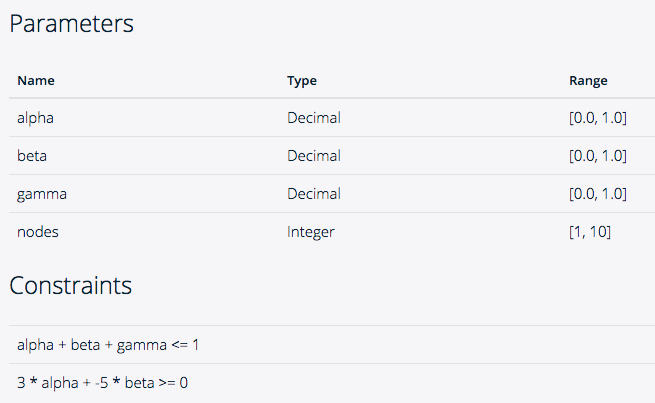Select the nodes parameter name
The width and height of the screenshot is (655, 403).
point(38,232)
